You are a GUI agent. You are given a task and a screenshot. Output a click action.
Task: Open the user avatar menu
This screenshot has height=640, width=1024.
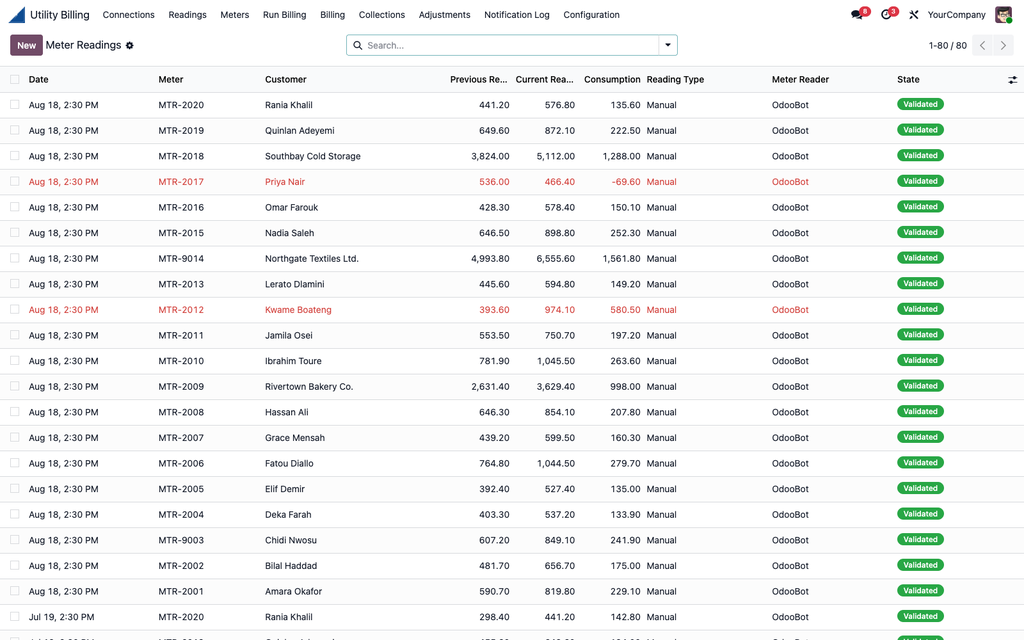click(x=1003, y=14)
